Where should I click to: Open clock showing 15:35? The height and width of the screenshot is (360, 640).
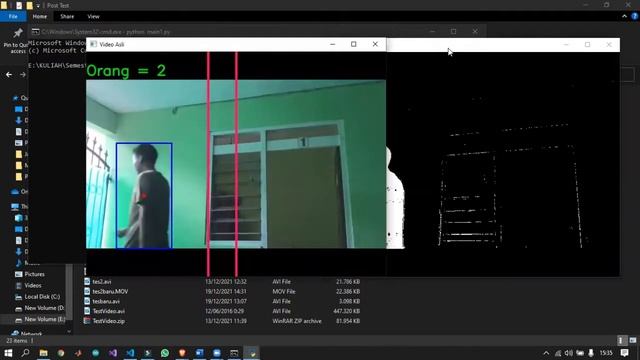pyautogui.click(x=606, y=353)
